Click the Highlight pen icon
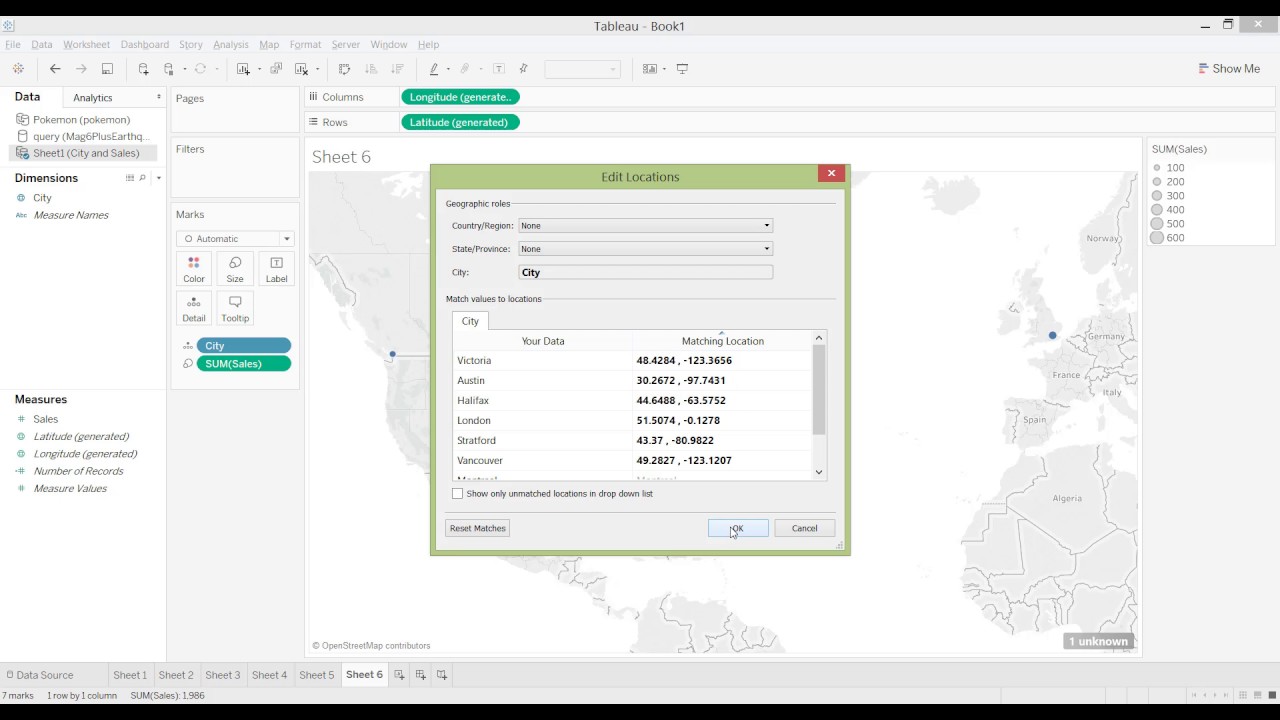The width and height of the screenshot is (1280, 720). tap(434, 69)
